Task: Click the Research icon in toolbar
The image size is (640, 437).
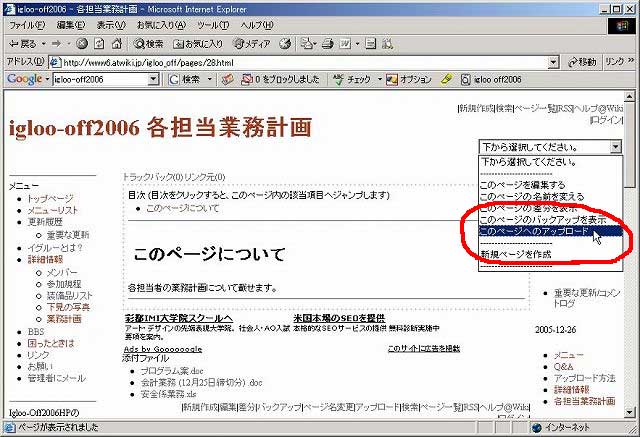Action: [x=387, y=44]
